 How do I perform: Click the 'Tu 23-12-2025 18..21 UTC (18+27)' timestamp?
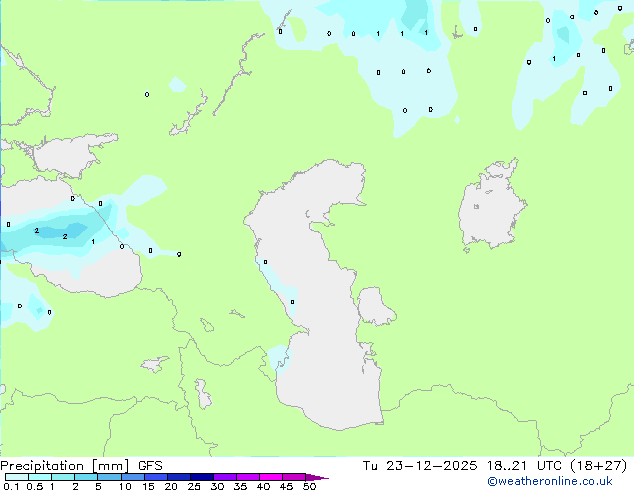(495, 466)
